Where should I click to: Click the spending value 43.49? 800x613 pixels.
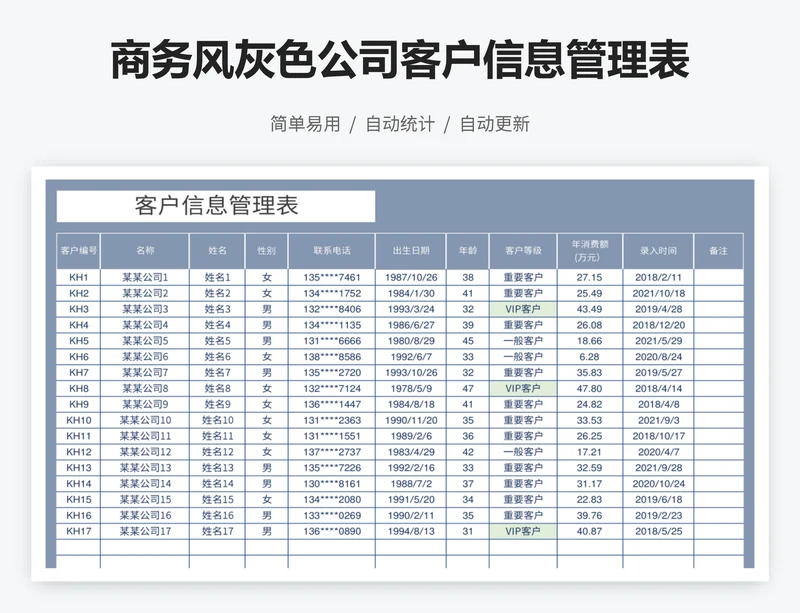click(590, 309)
